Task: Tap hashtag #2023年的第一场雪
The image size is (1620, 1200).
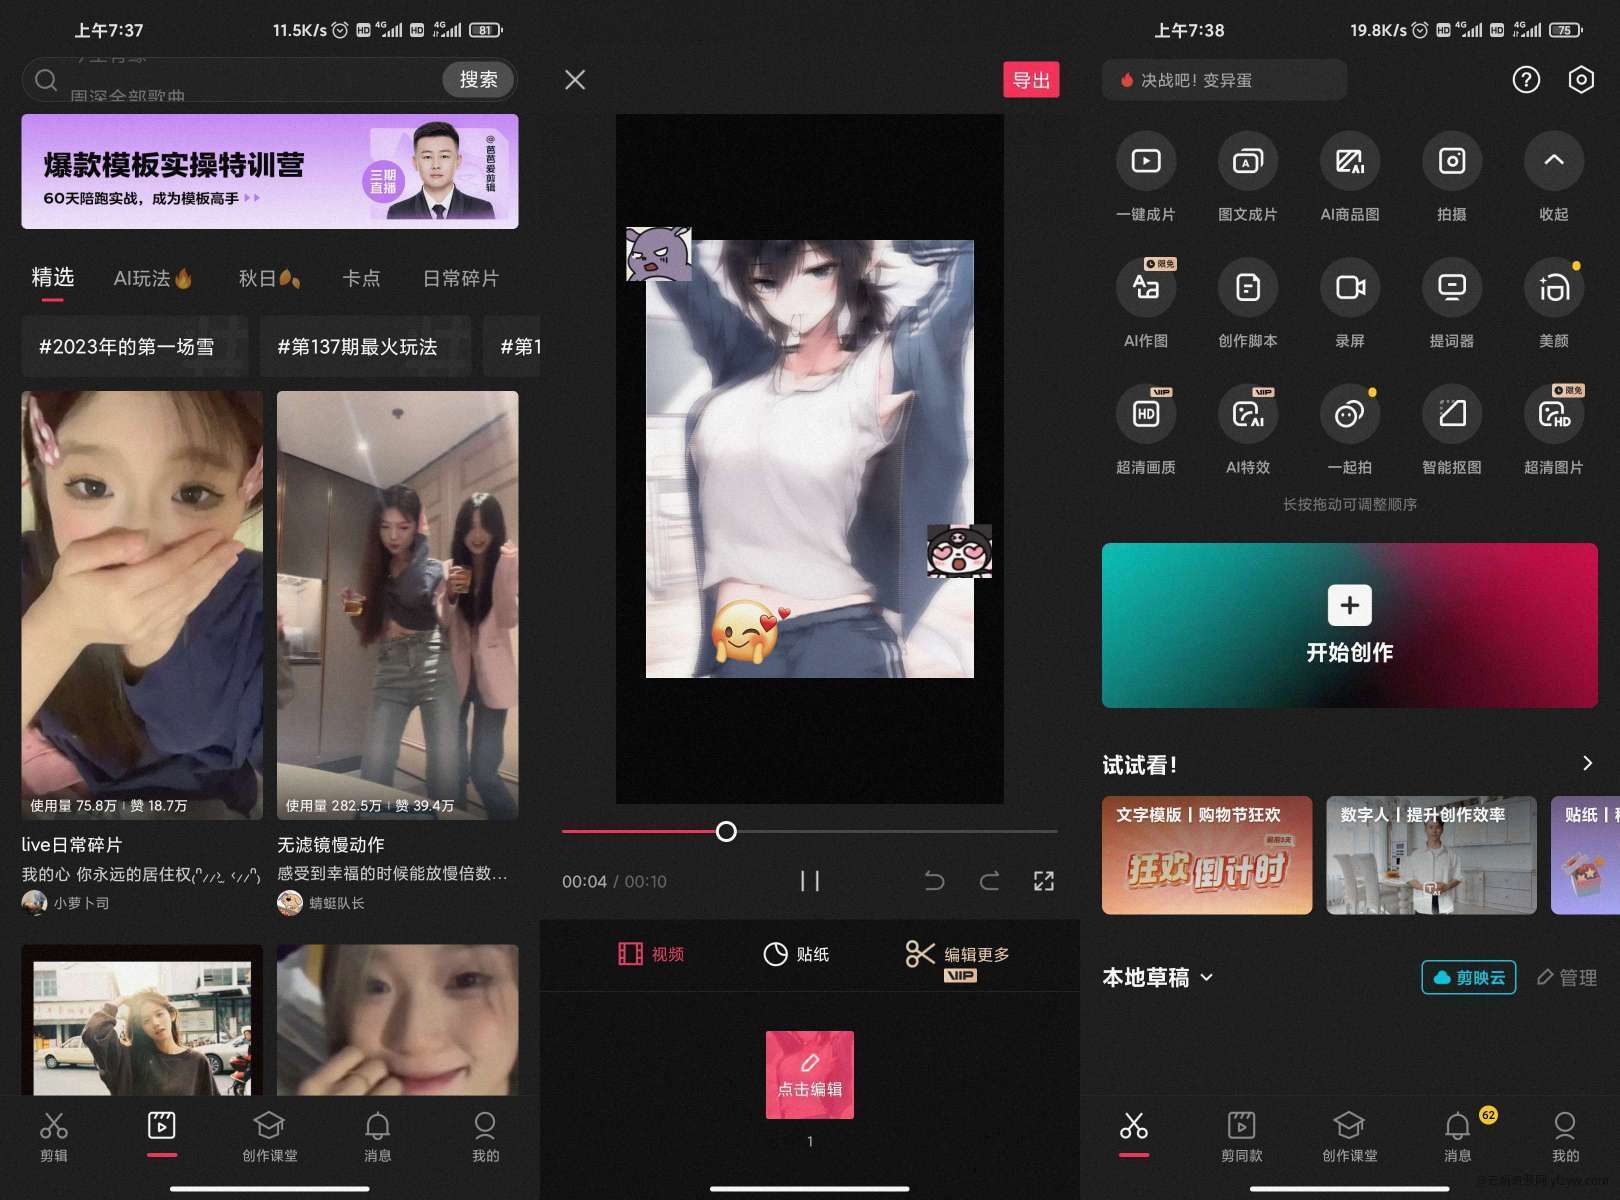Action: tap(134, 346)
